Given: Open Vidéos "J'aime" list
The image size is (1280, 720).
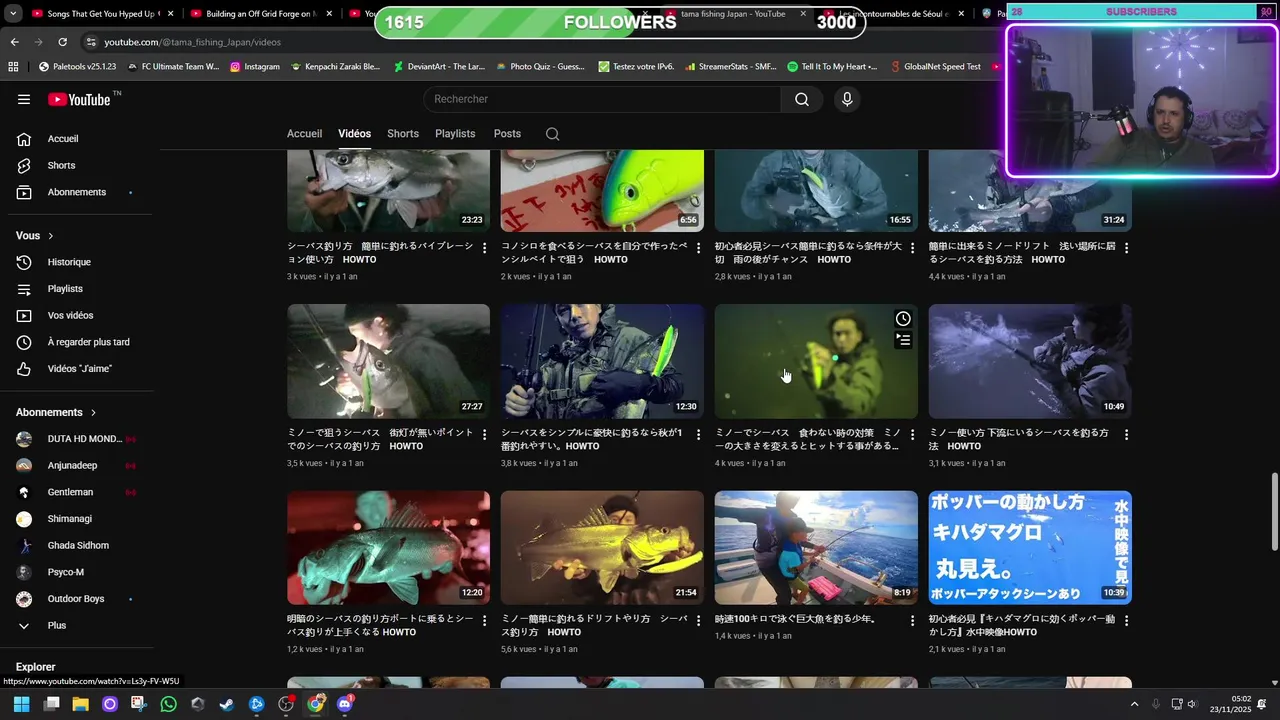Looking at the screenshot, I should [80, 369].
